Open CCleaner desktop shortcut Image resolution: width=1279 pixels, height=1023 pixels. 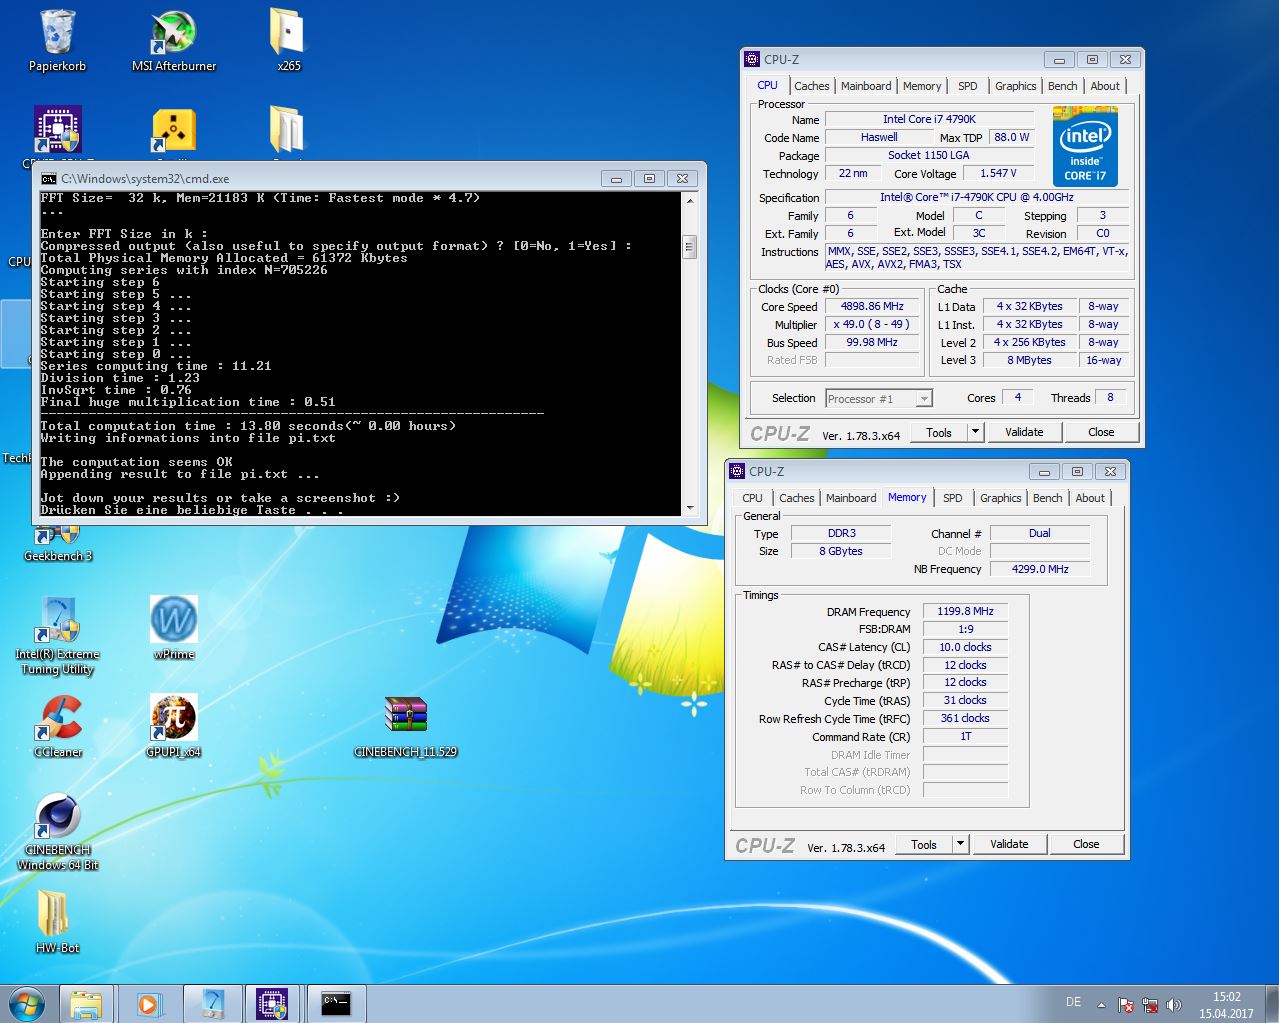point(57,726)
